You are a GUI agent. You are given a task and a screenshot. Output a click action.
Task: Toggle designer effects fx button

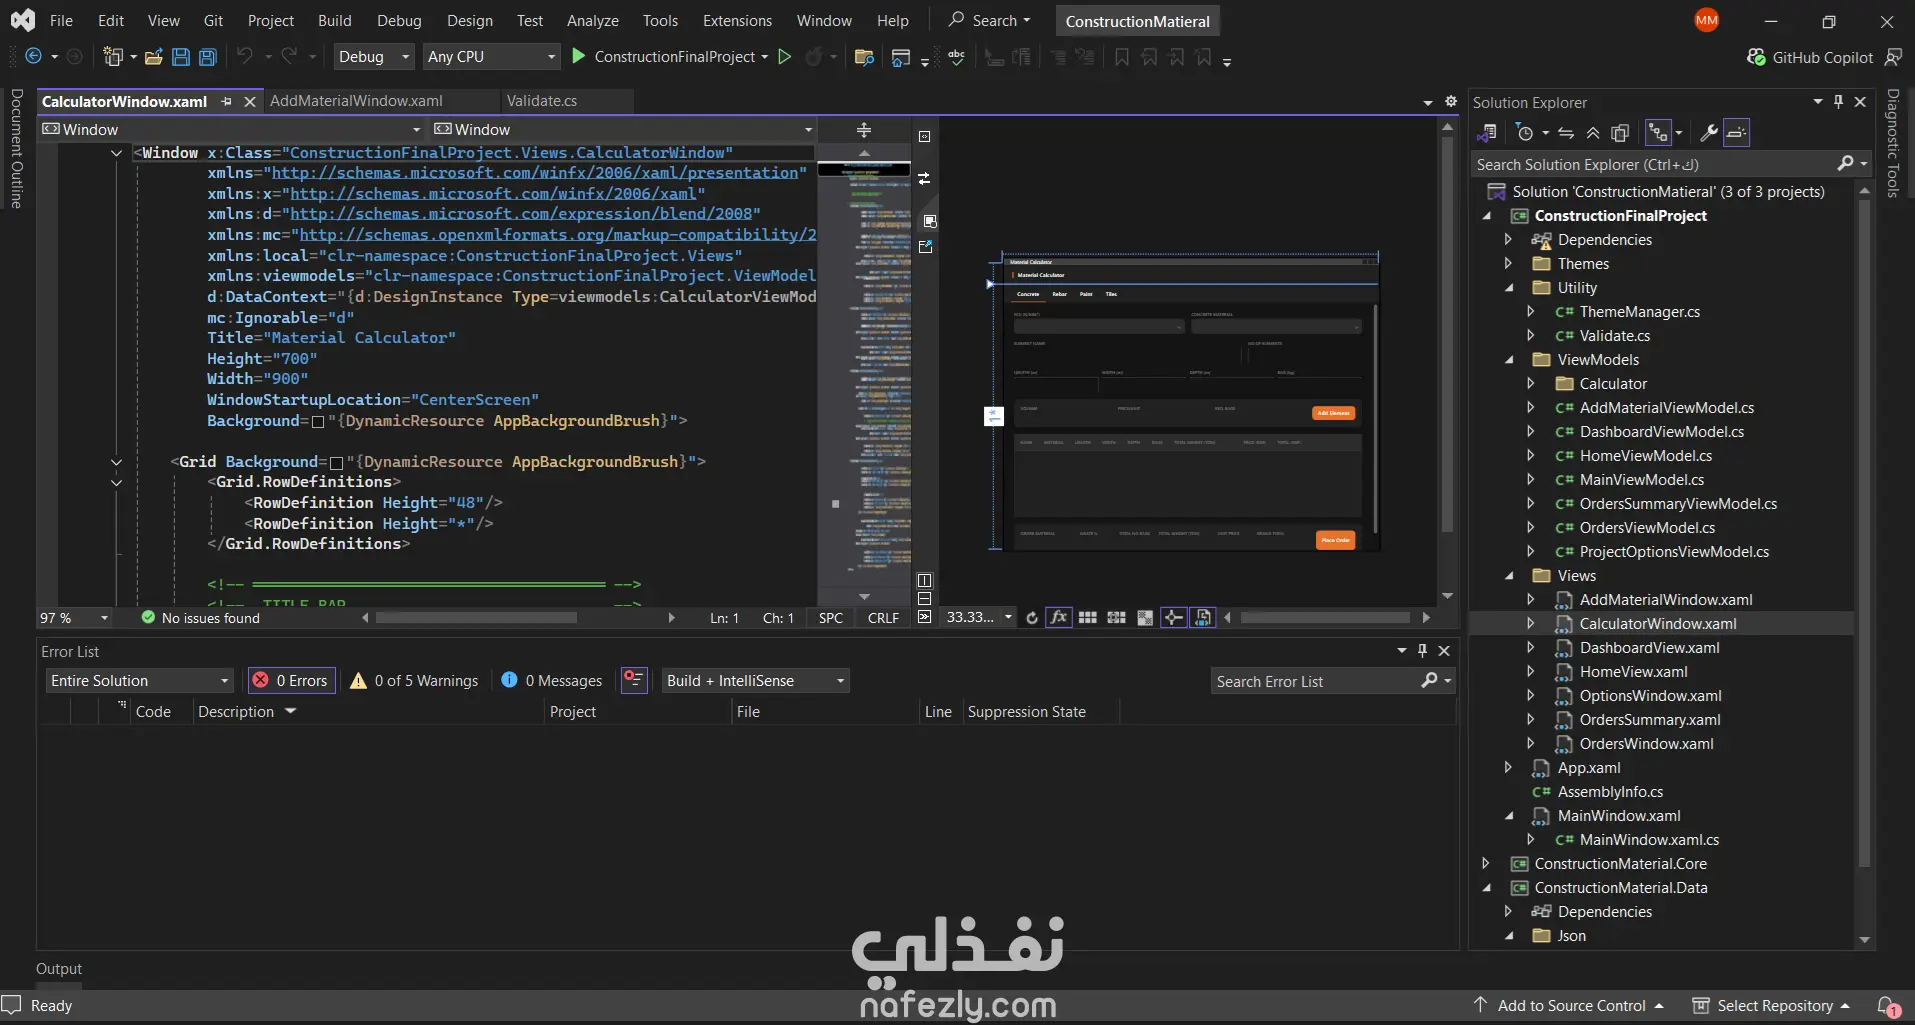(x=1059, y=618)
